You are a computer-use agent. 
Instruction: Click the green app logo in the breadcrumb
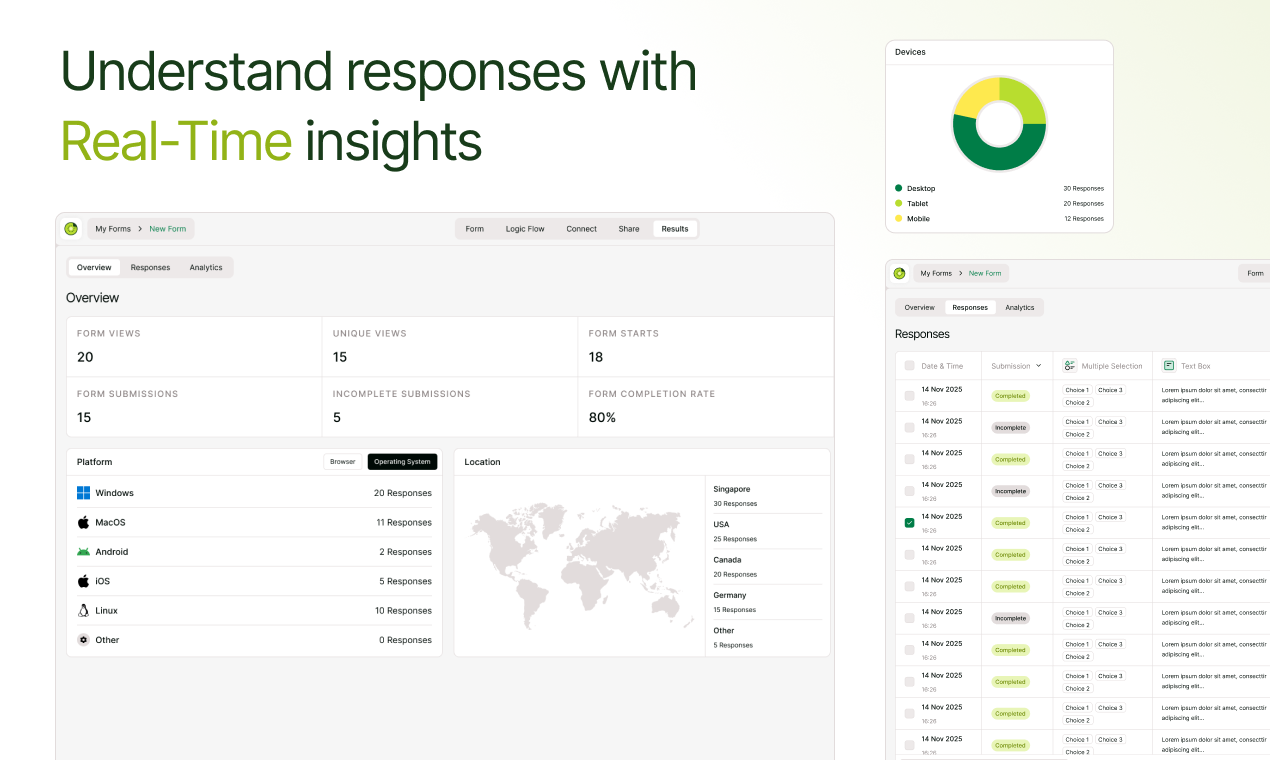[70, 228]
